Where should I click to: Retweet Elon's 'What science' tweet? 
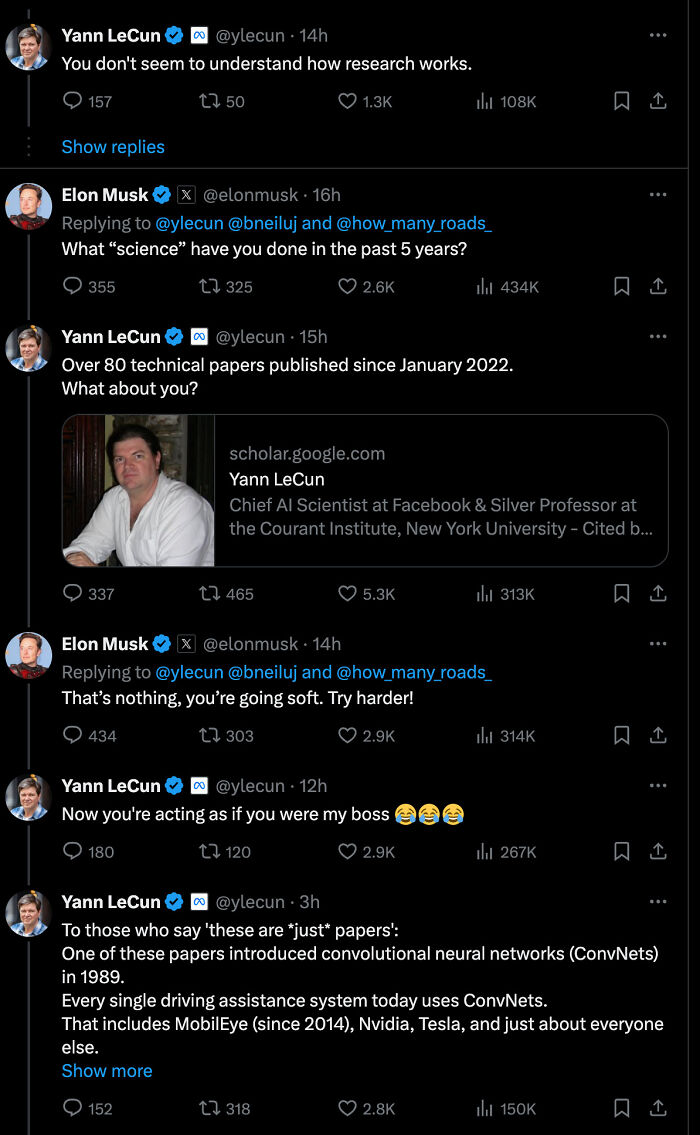pos(210,287)
